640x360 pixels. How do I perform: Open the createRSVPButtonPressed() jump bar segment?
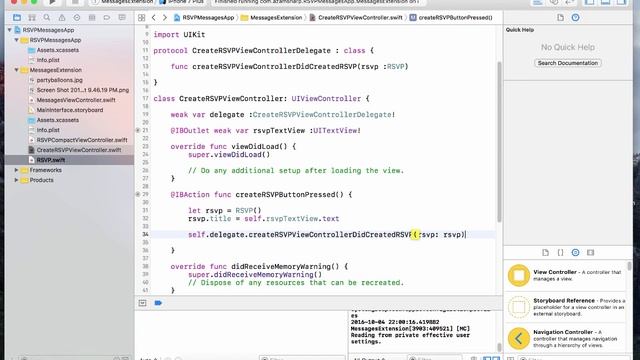[x=451, y=18]
